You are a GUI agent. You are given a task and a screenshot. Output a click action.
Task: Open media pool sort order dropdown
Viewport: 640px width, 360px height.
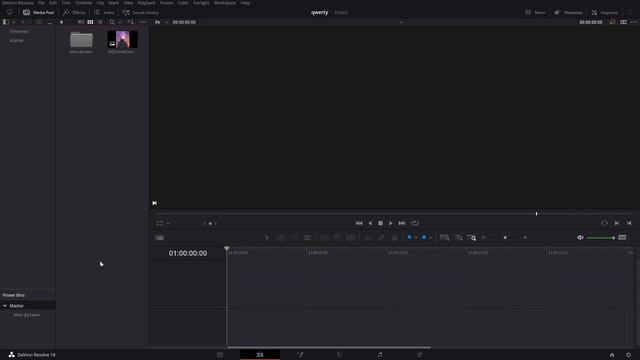pyautogui.click(x=130, y=22)
